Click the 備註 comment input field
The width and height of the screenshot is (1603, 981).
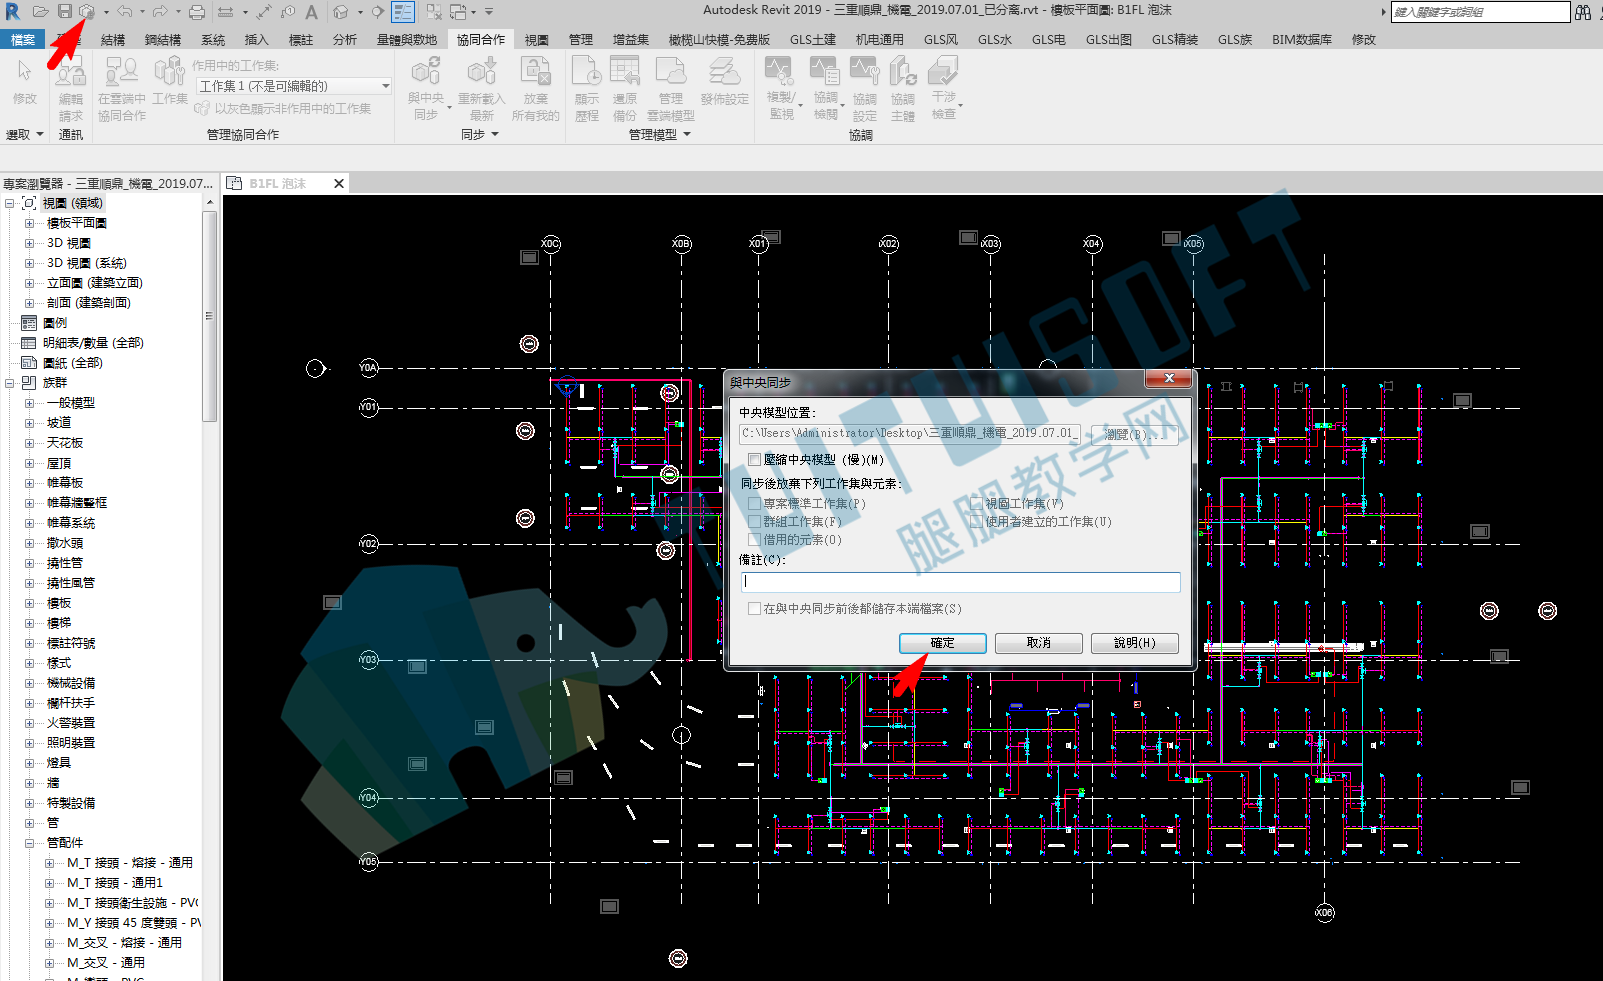click(x=960, y=582)
